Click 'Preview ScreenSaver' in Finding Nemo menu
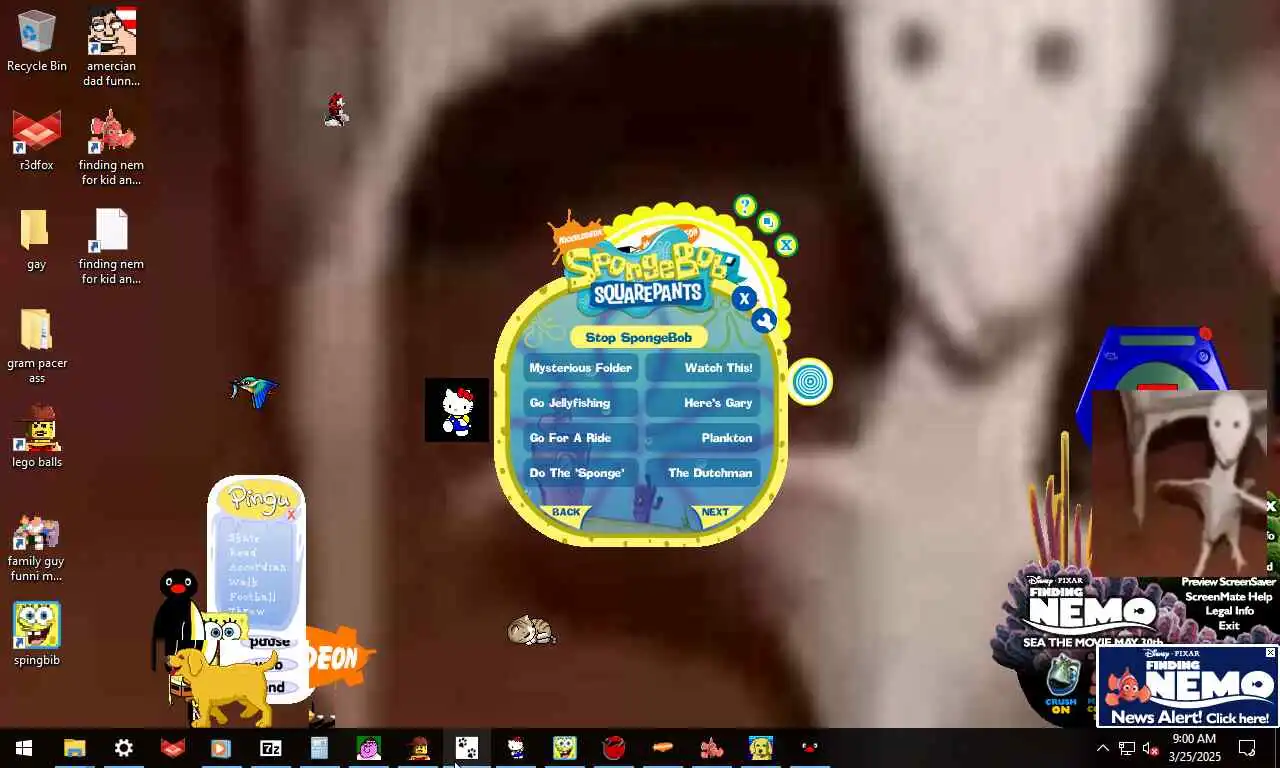1280x768 pixels. click(x=1228, y=582)
